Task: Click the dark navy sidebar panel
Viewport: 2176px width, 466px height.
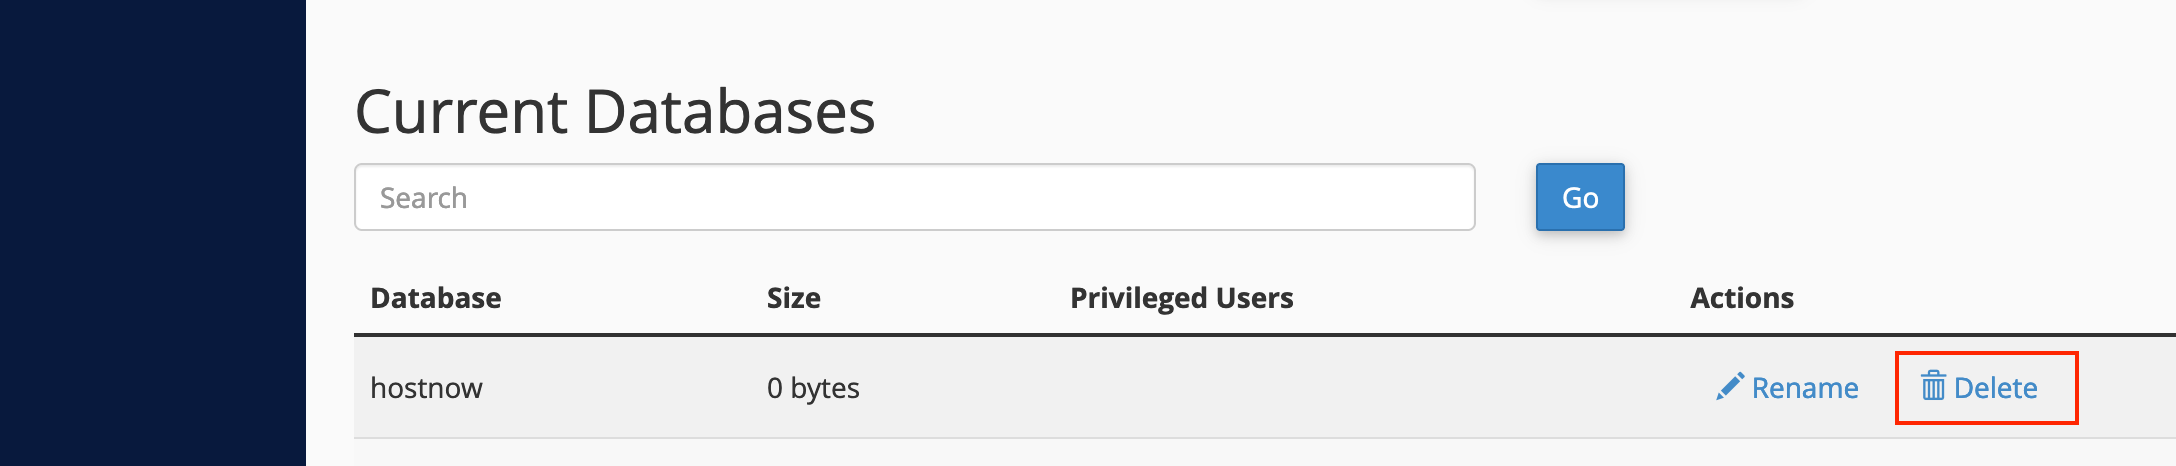Action: coord(152,233)
